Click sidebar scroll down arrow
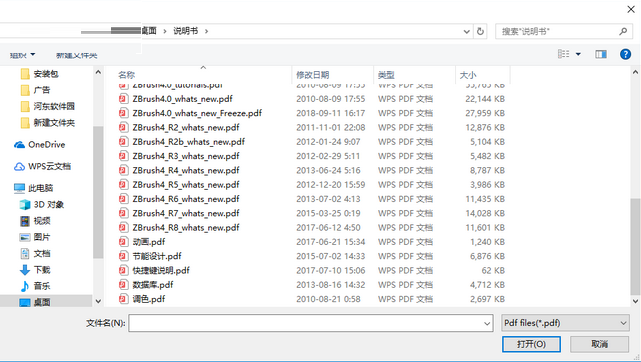 98,301
